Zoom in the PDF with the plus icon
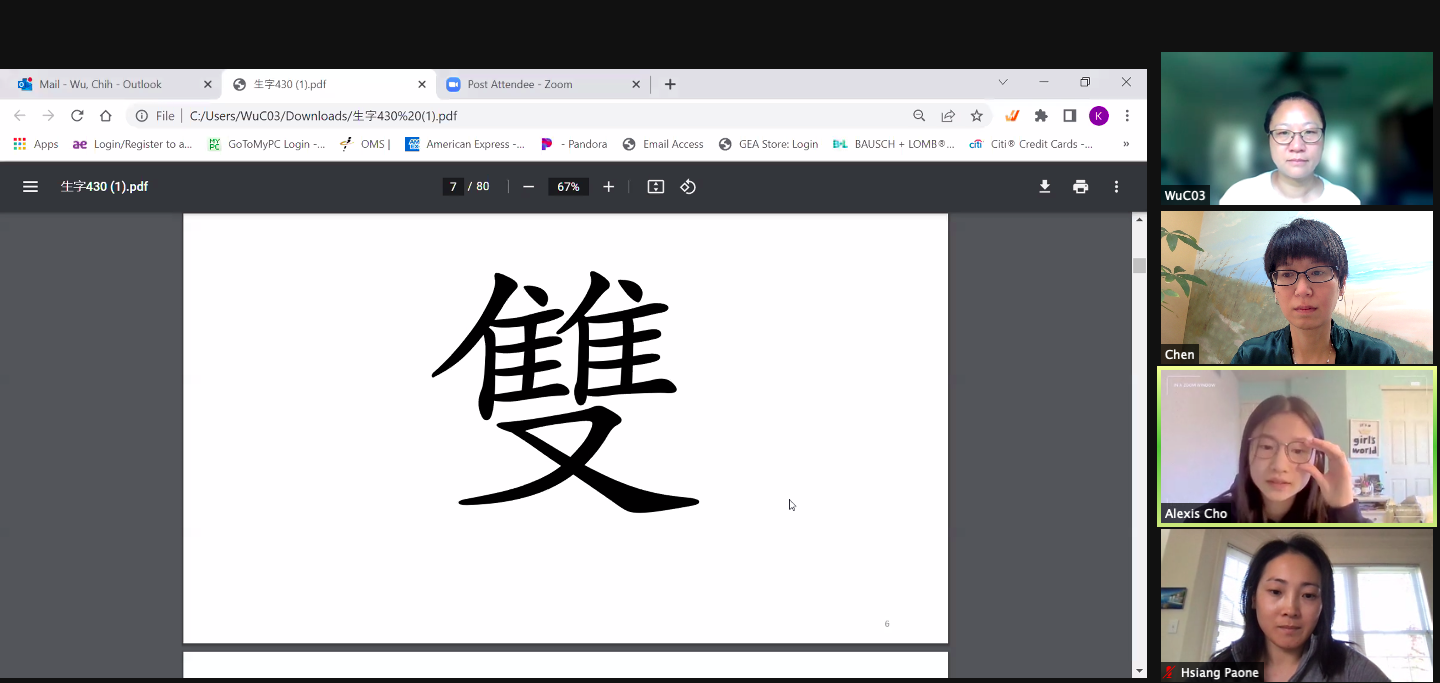This screenshot has width=1440, height=683. pyautogui.click(x=608, y=186)
